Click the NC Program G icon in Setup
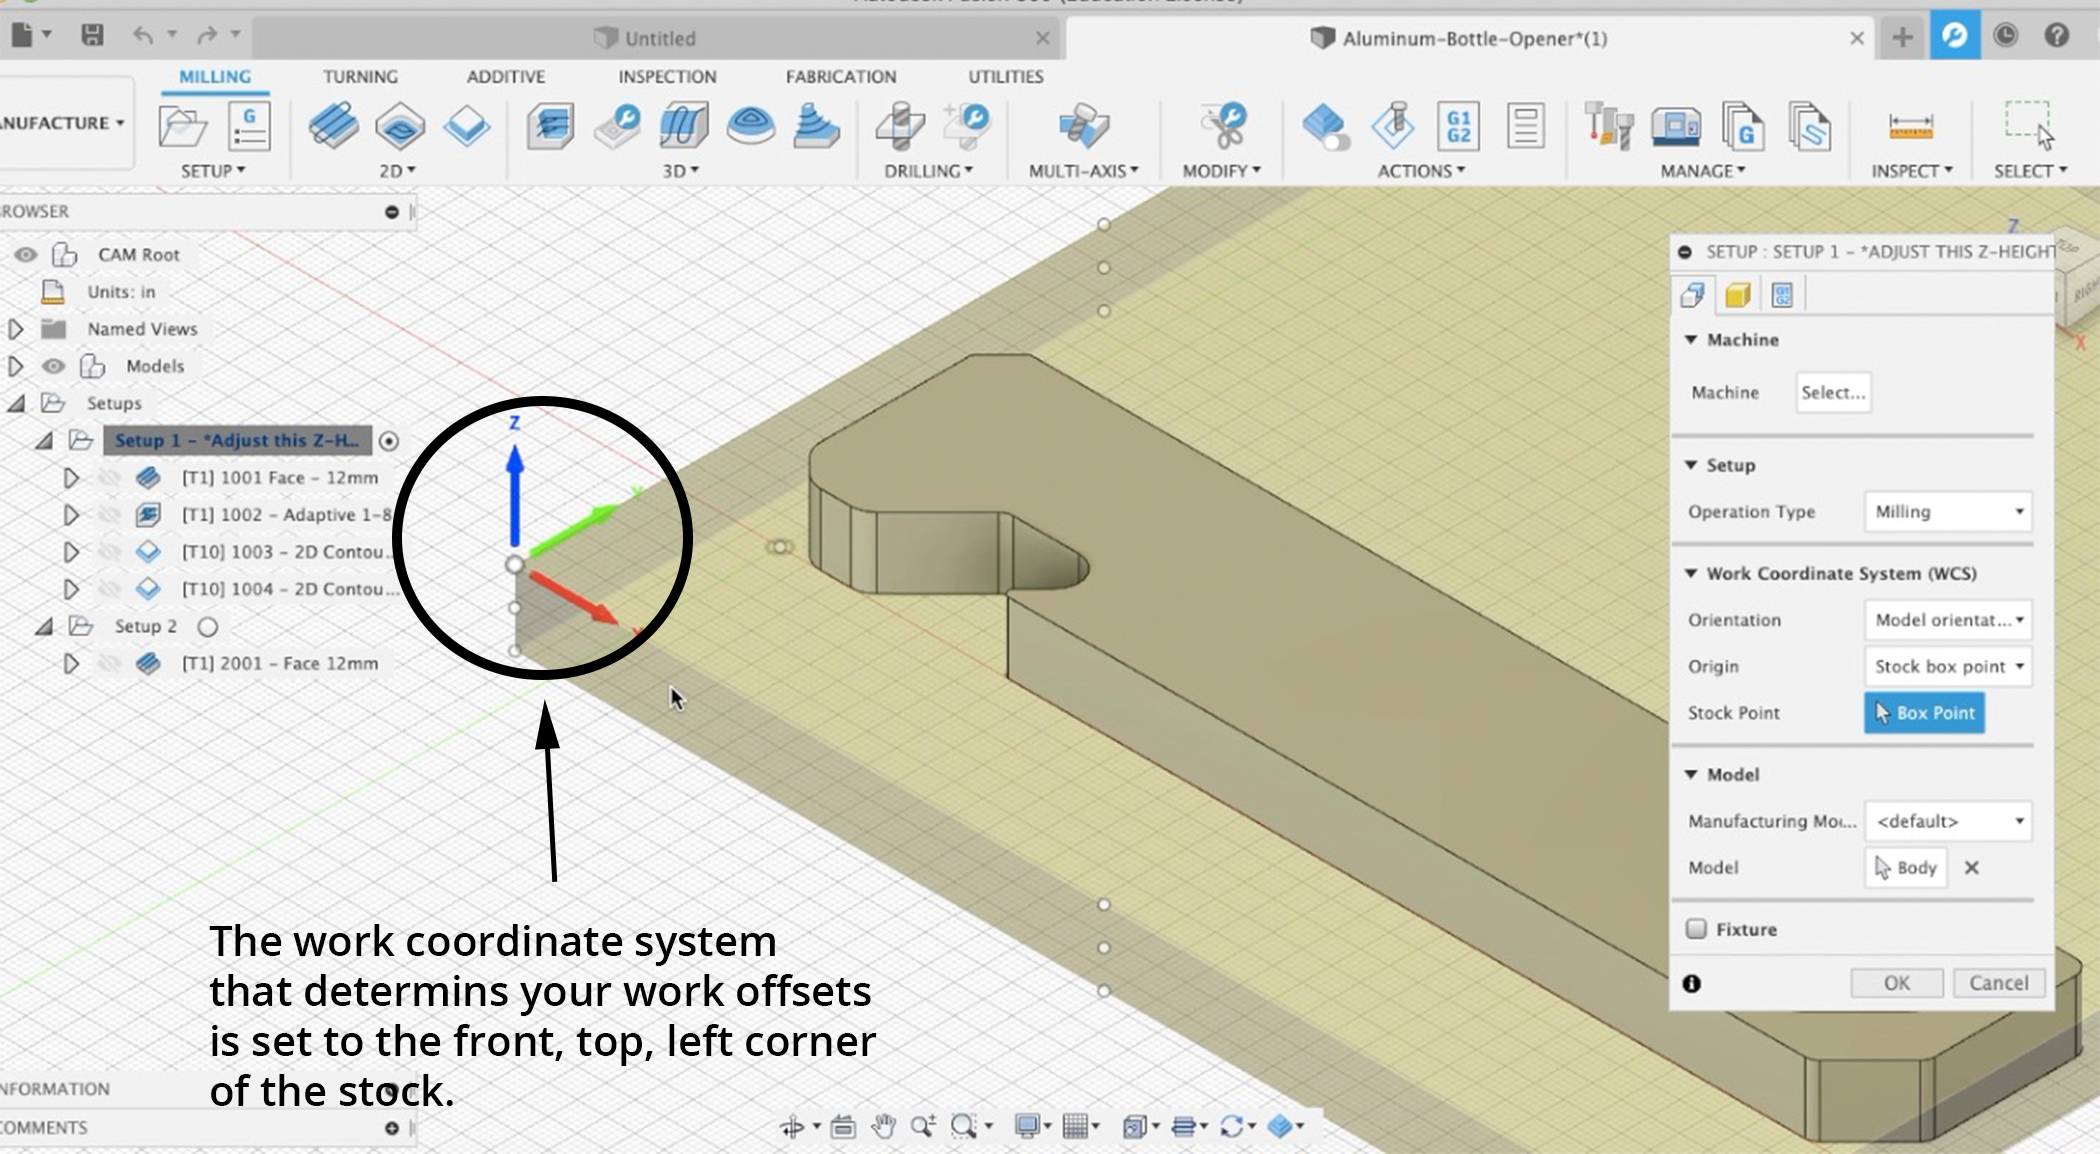This screenshot has height=1154, width=2100. tap(248, 127)
